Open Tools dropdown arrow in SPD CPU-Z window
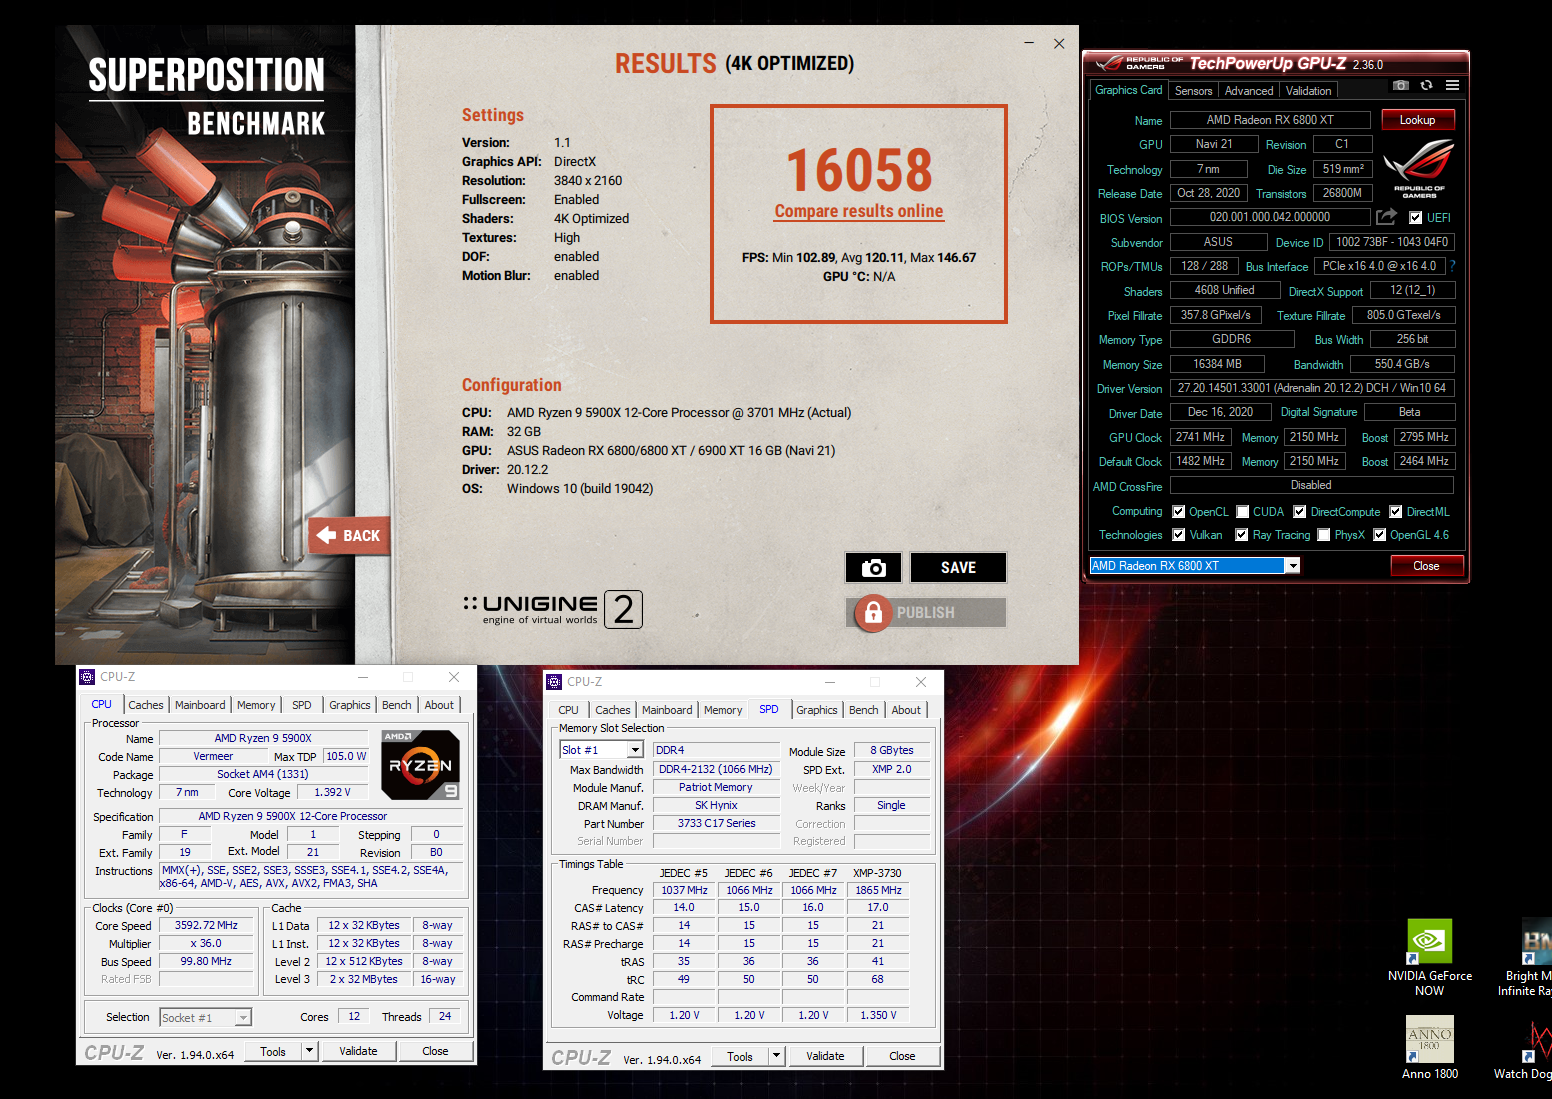 pyautogui.click(x=776, y=1056)
